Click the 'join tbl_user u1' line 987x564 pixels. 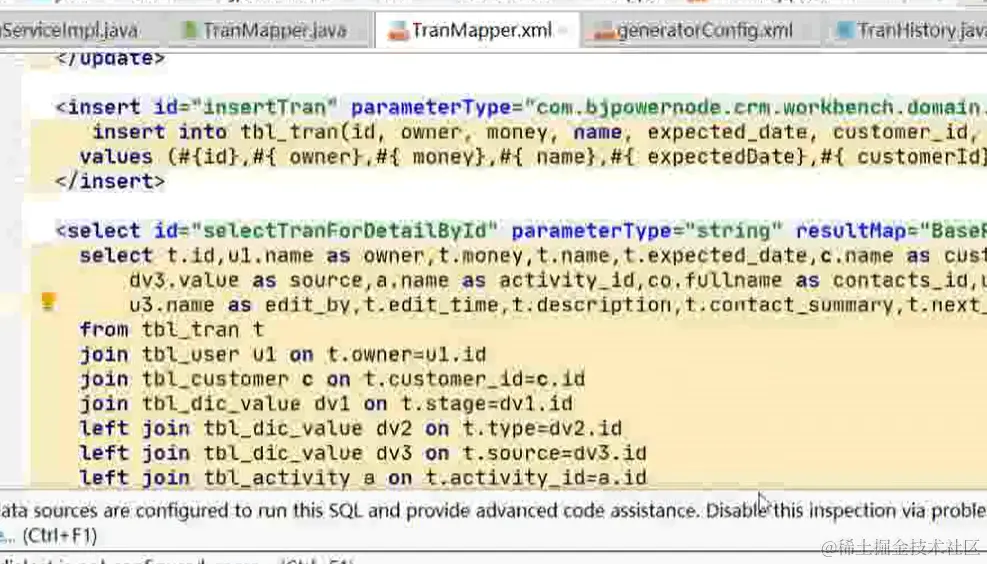coord(283,354)
